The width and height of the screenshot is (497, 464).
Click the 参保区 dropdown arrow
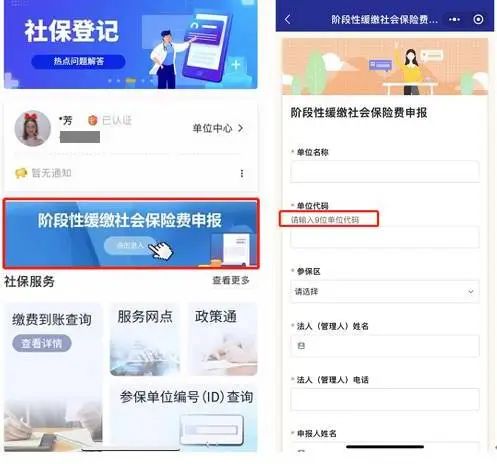tap(471, 292)
